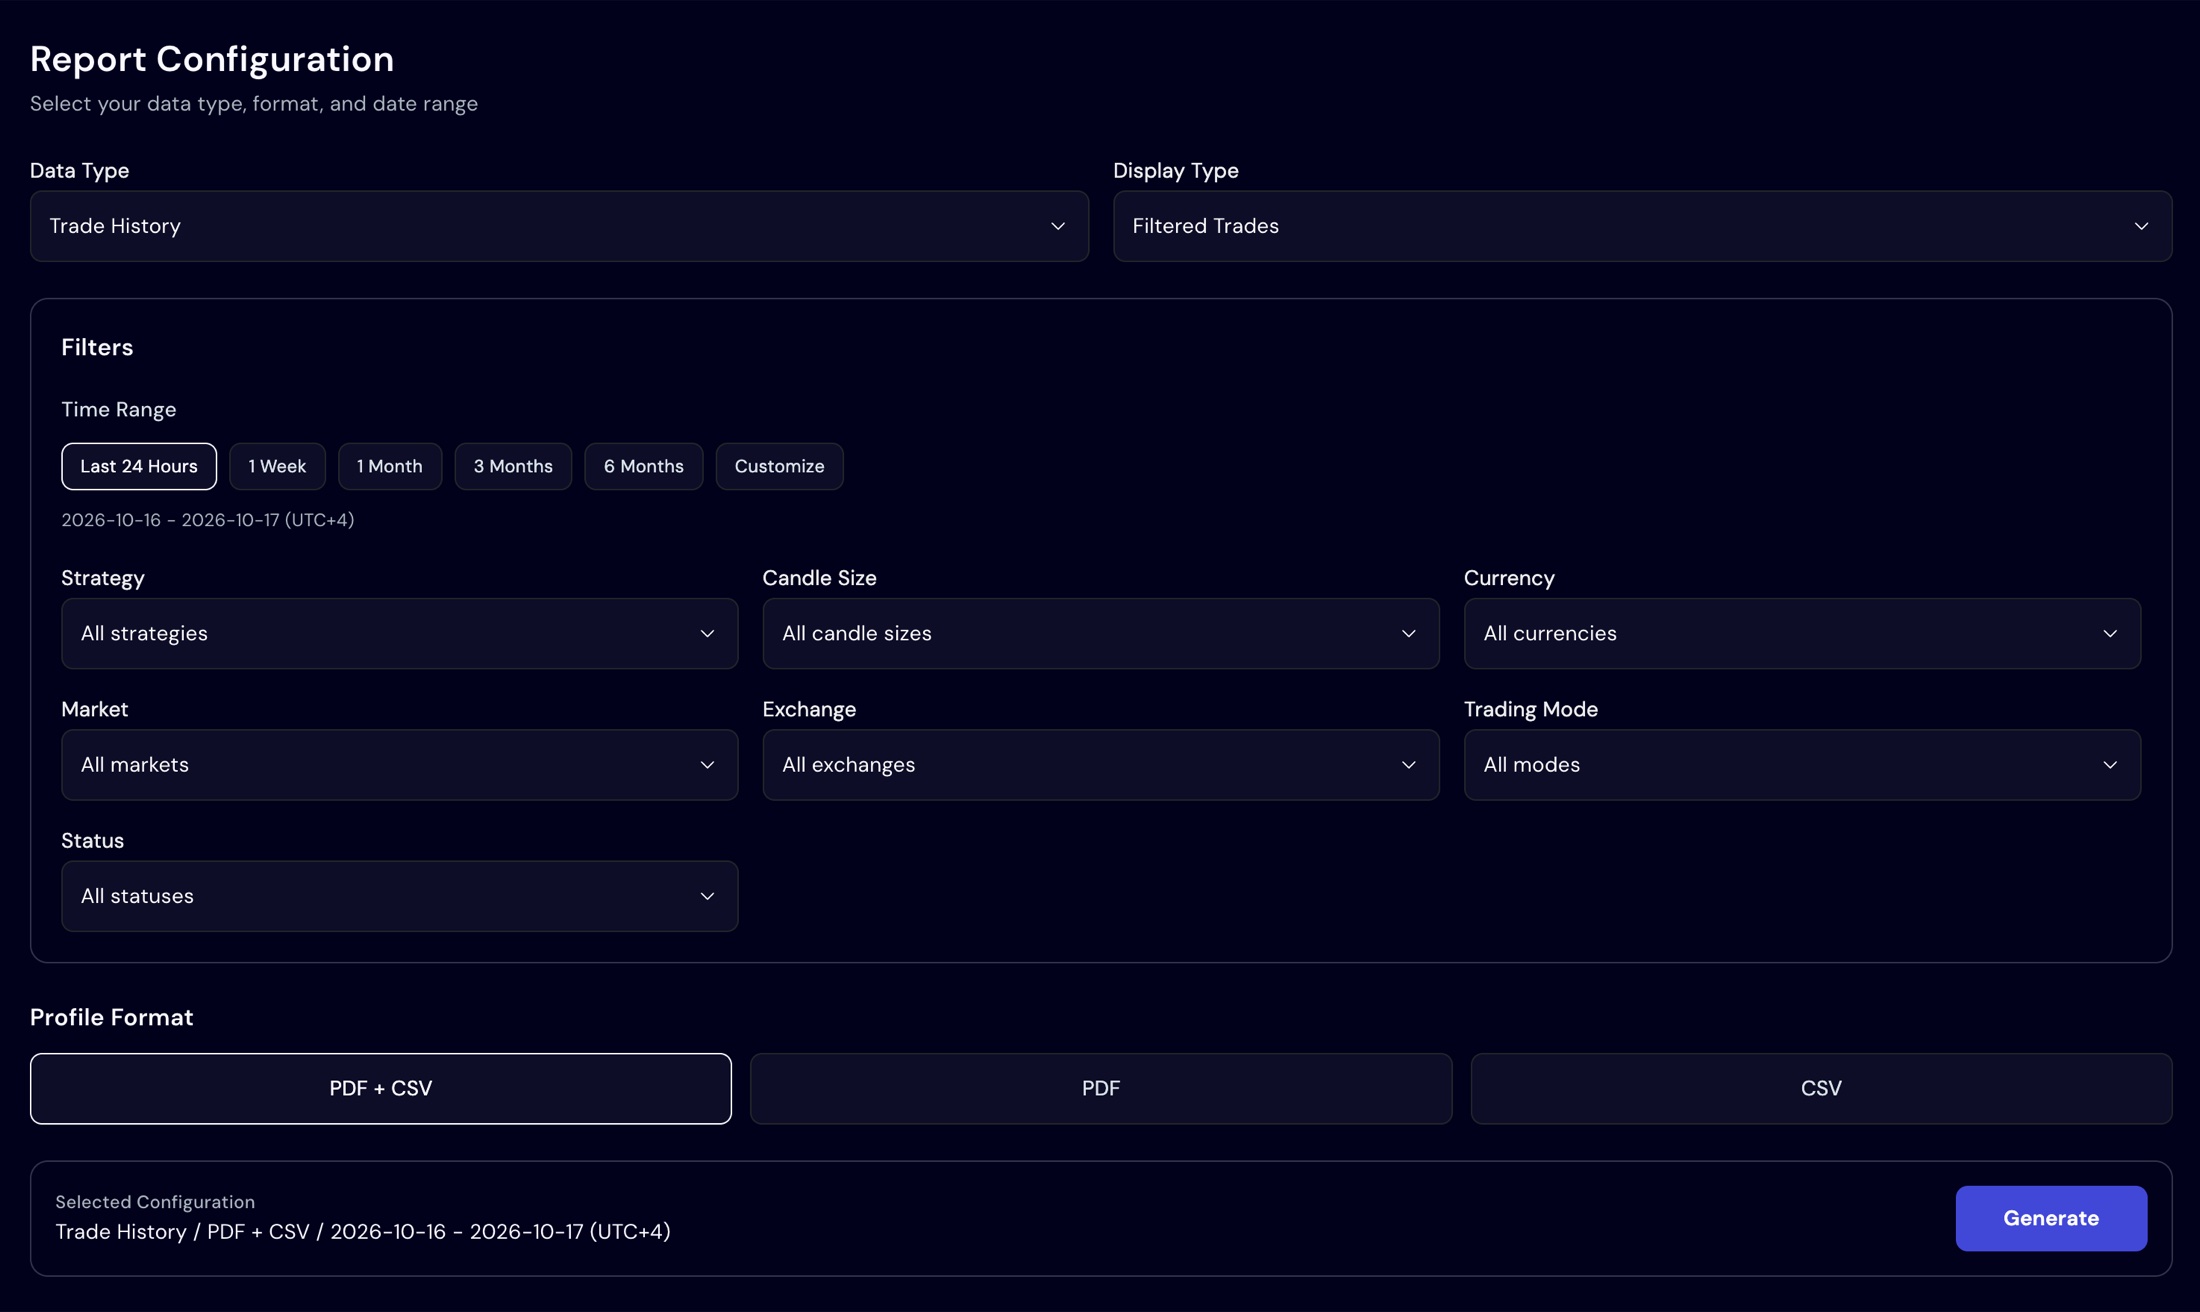Open the Display Type dropdown
This screenshot has width=2200, height=1312.
pos(1642,226)
